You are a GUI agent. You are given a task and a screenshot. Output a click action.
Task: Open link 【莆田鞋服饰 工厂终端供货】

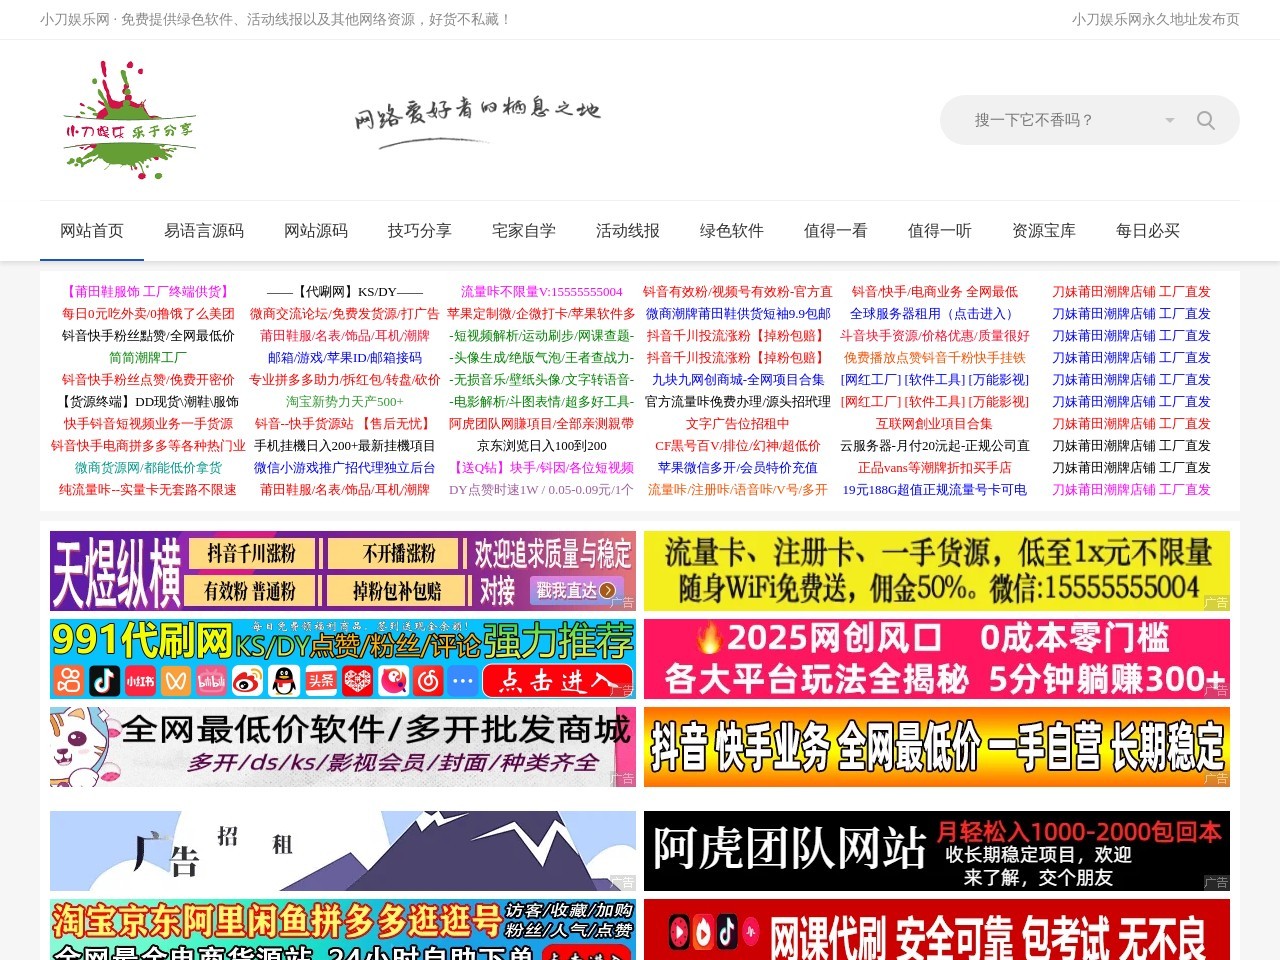(x=148, y=292)
